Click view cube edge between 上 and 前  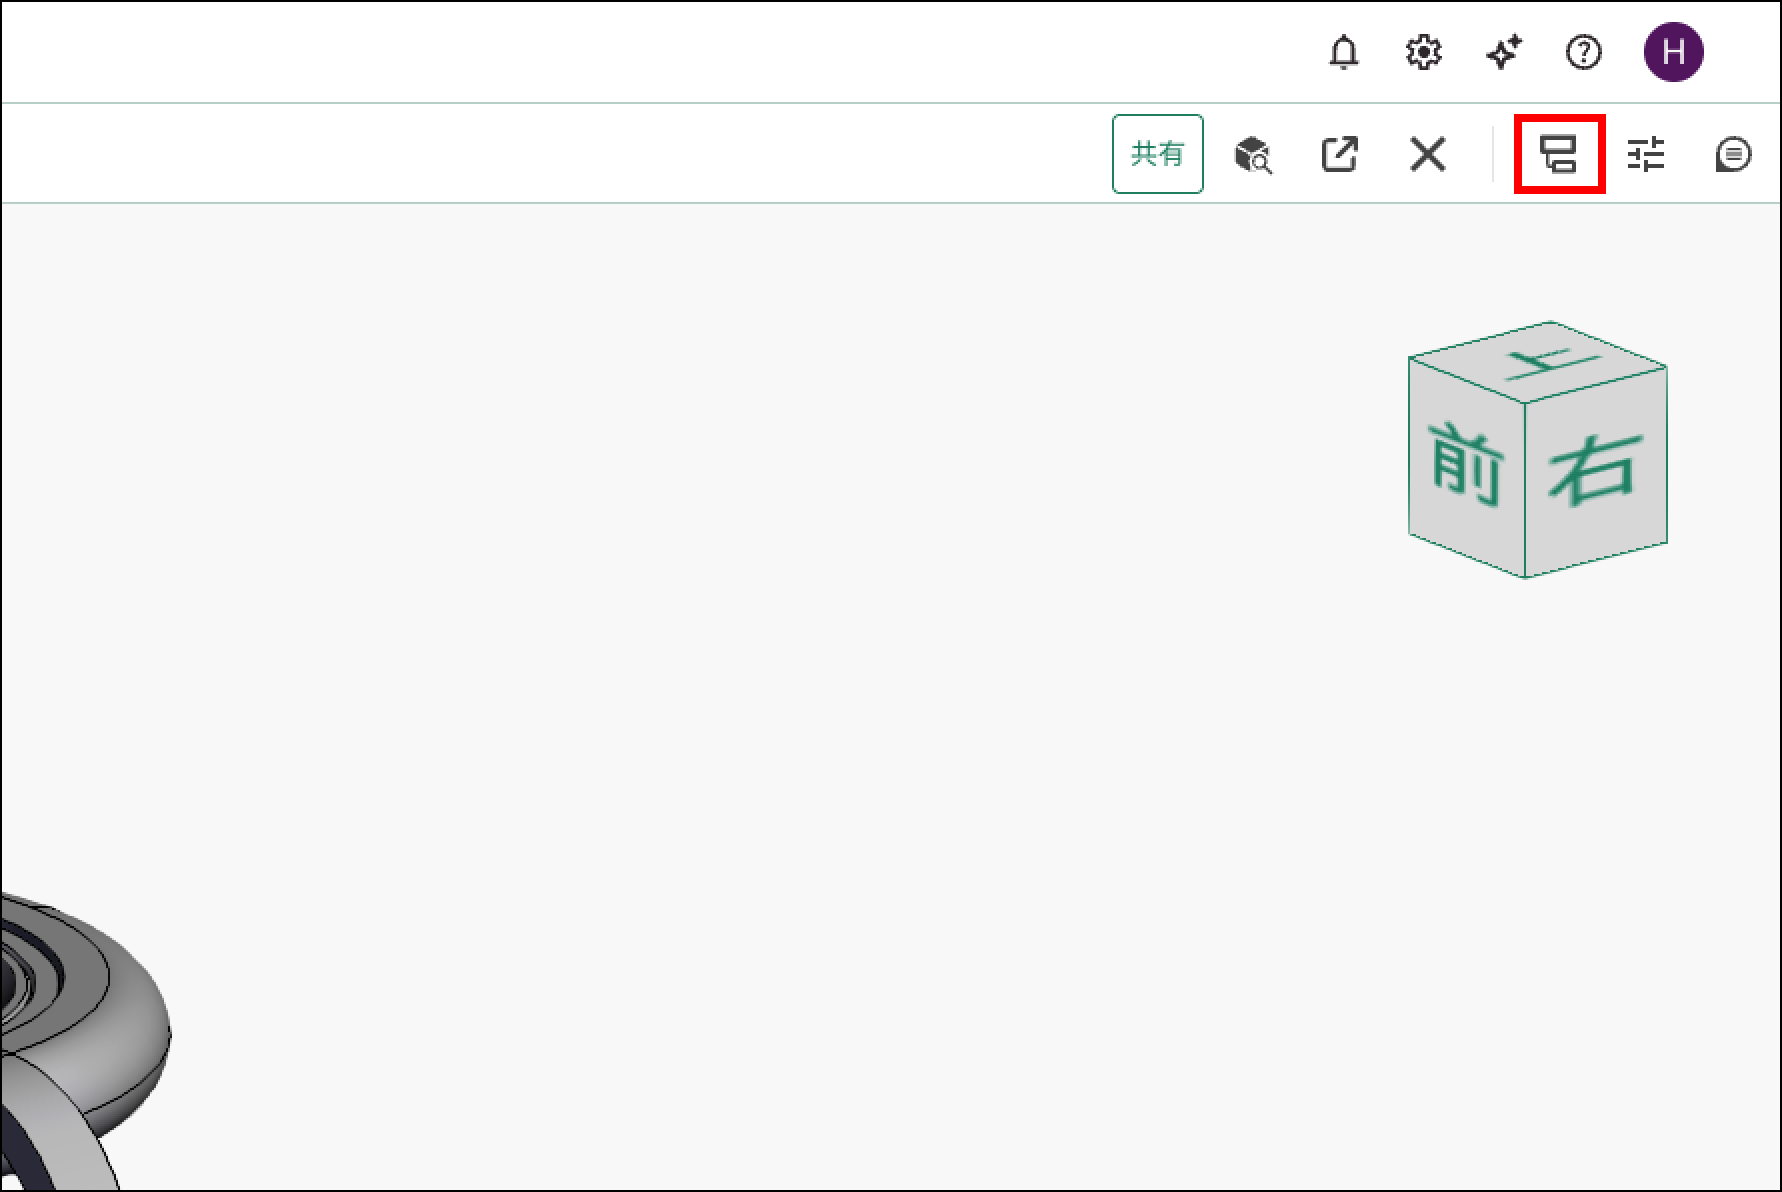pos(1465,379)
